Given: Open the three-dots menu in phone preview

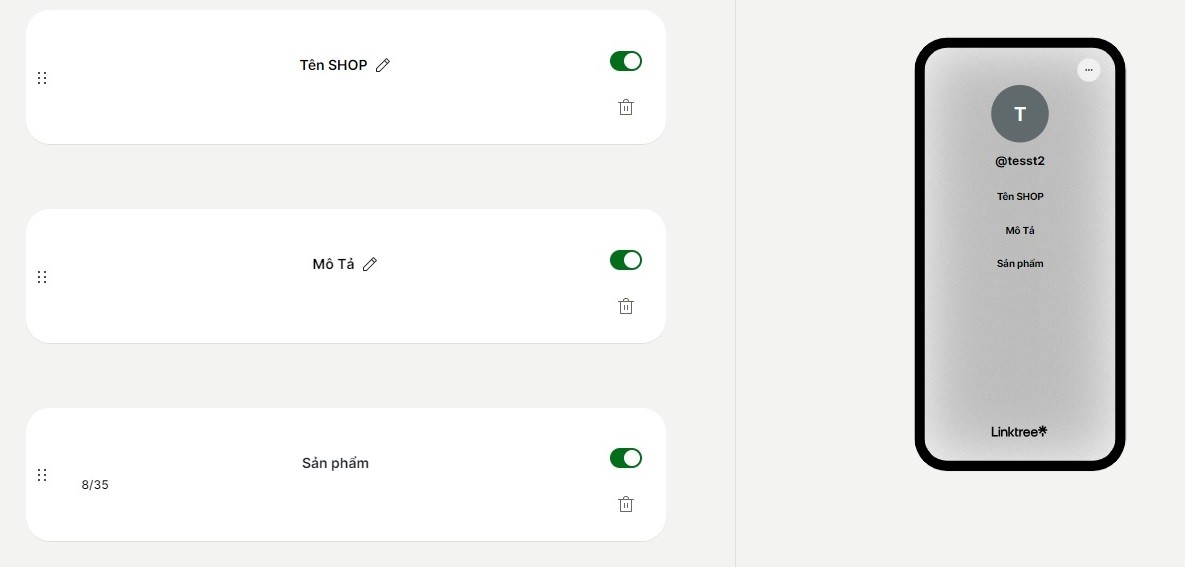Looking at the screenshot, I should point(1088,70).
